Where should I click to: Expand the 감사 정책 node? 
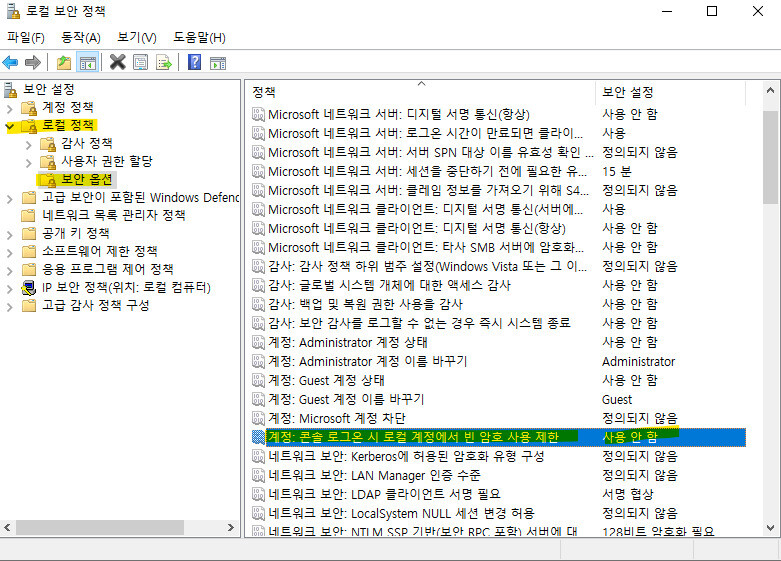[28, 144]
